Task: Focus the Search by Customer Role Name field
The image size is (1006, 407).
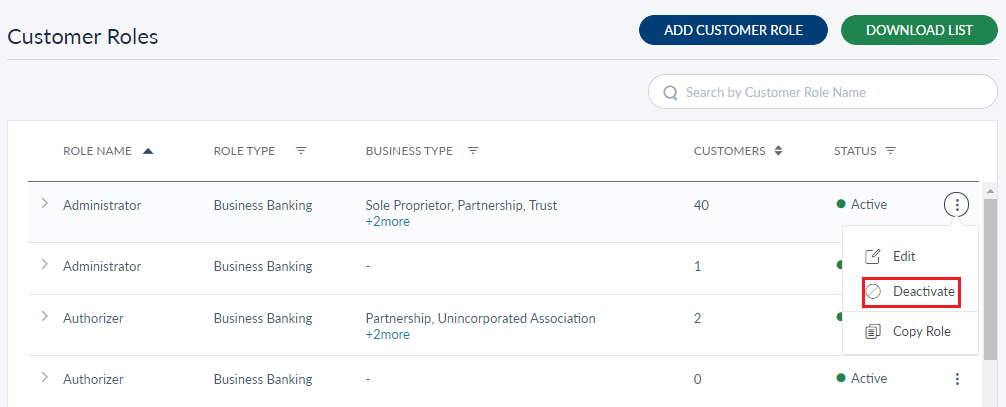Action: (830, 92)
